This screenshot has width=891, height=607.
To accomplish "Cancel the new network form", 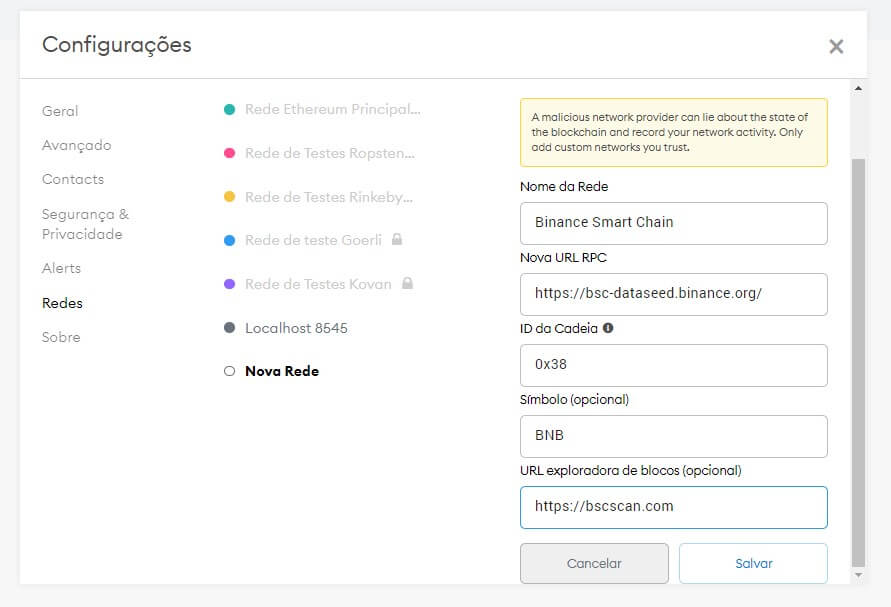I will pyautogui.click(x=594, y=563).
